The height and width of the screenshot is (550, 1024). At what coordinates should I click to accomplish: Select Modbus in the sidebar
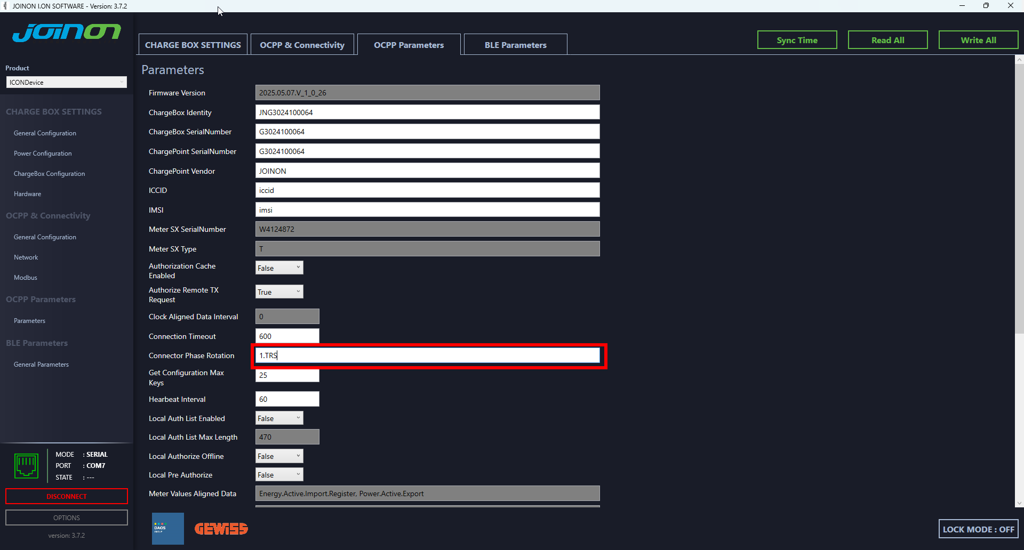click(26, 277)
